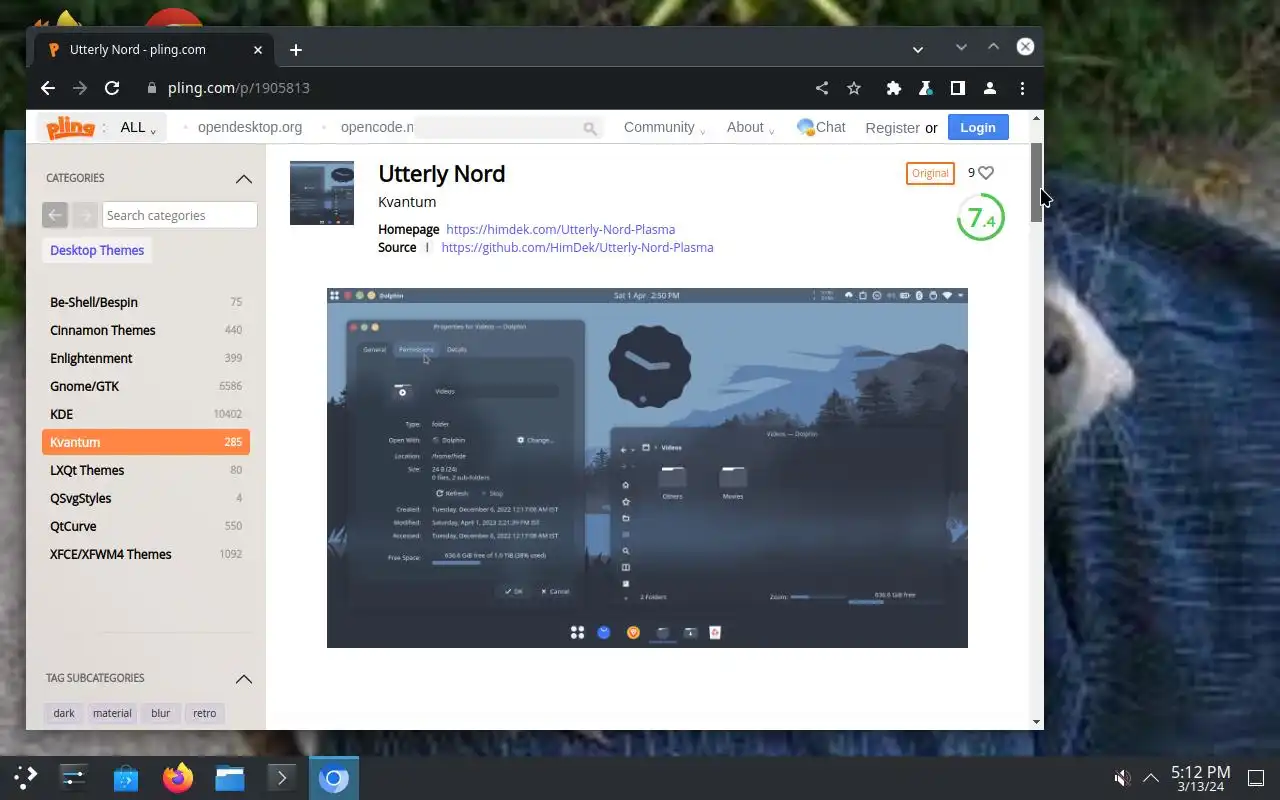Toggle the browser side panel icon
The height and width of the screenshot is (800, 1280).
click(958, 88)
